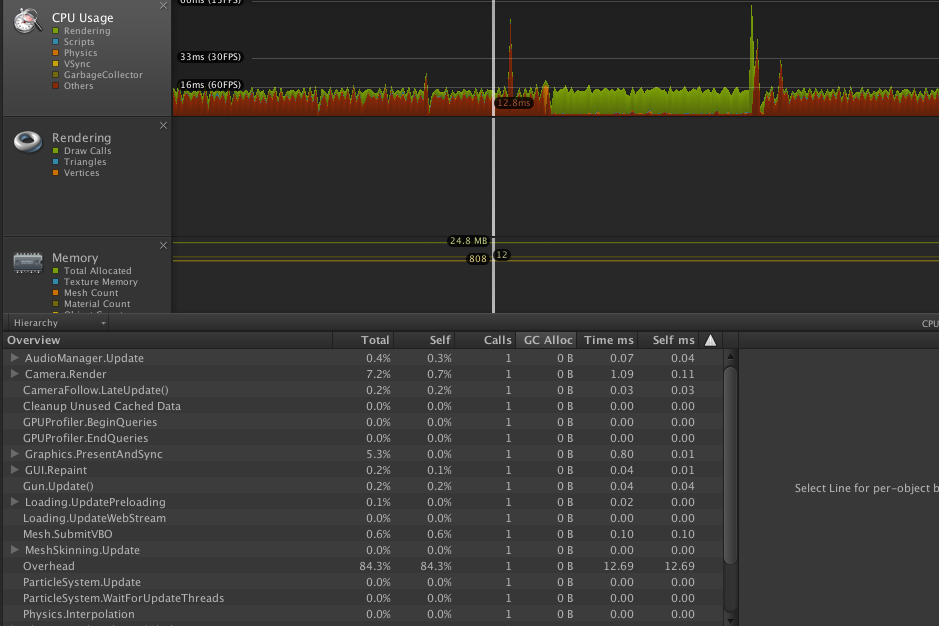Expand the Loading.UpdatePreloading row

[x=14, y=501]
